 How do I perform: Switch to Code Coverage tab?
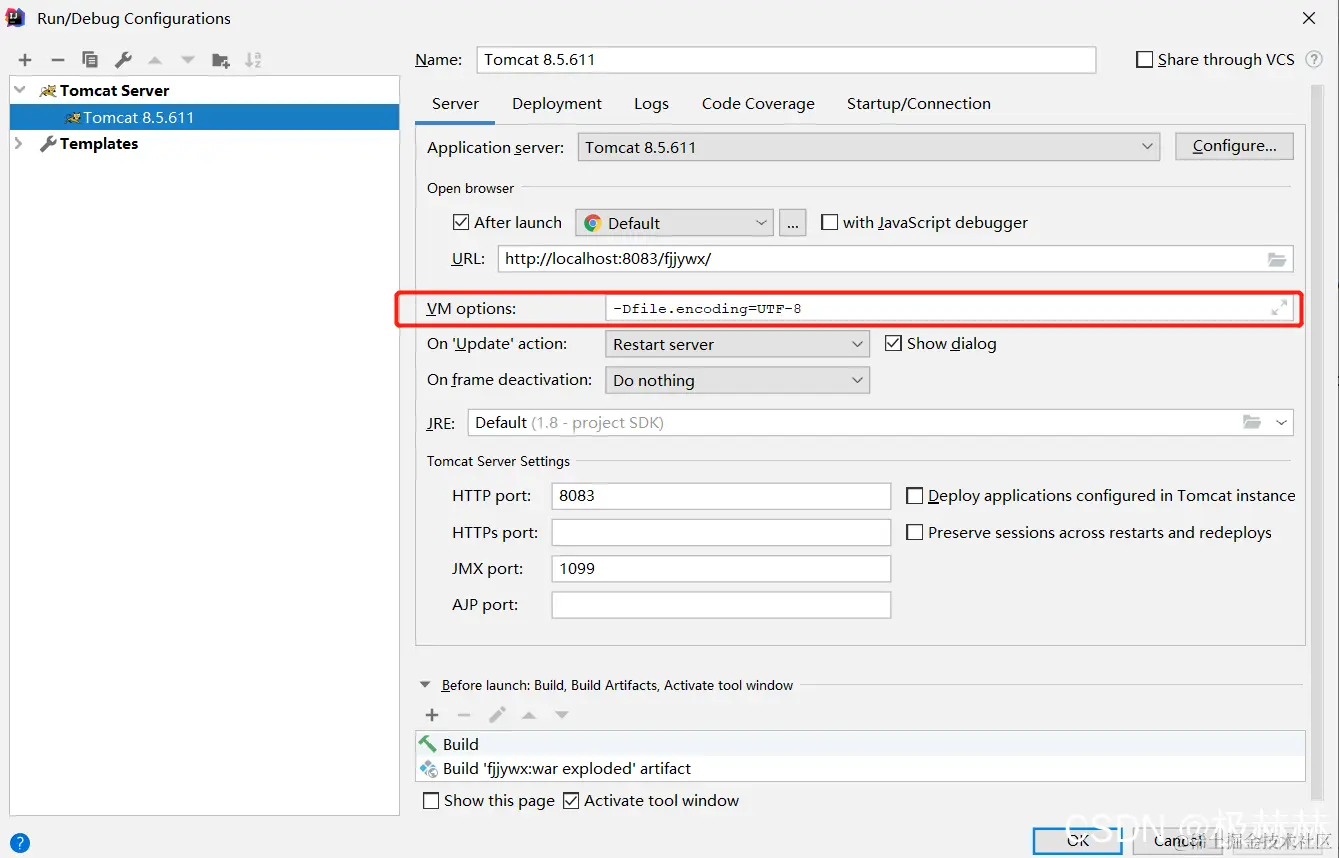[x=758, y=104]
